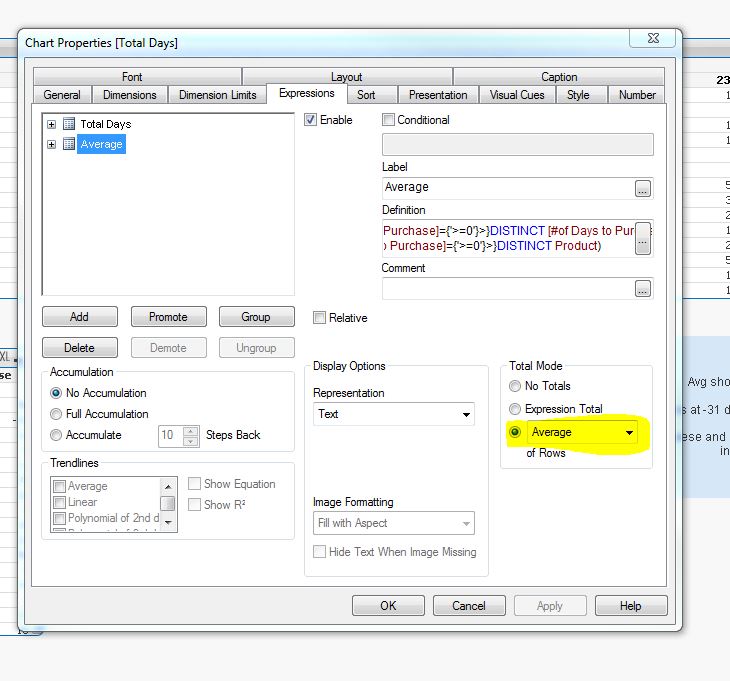Open the Presentation tab
730x681 pixels.
438,94
